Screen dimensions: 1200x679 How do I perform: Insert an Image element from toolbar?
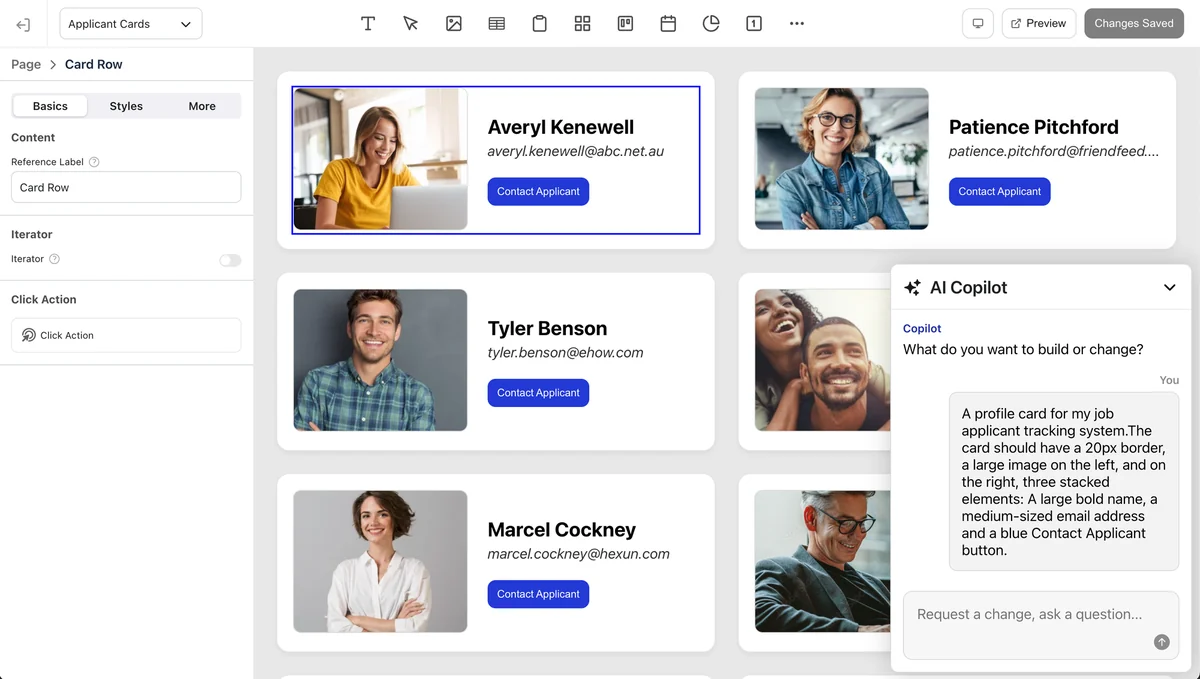(454, 23)
